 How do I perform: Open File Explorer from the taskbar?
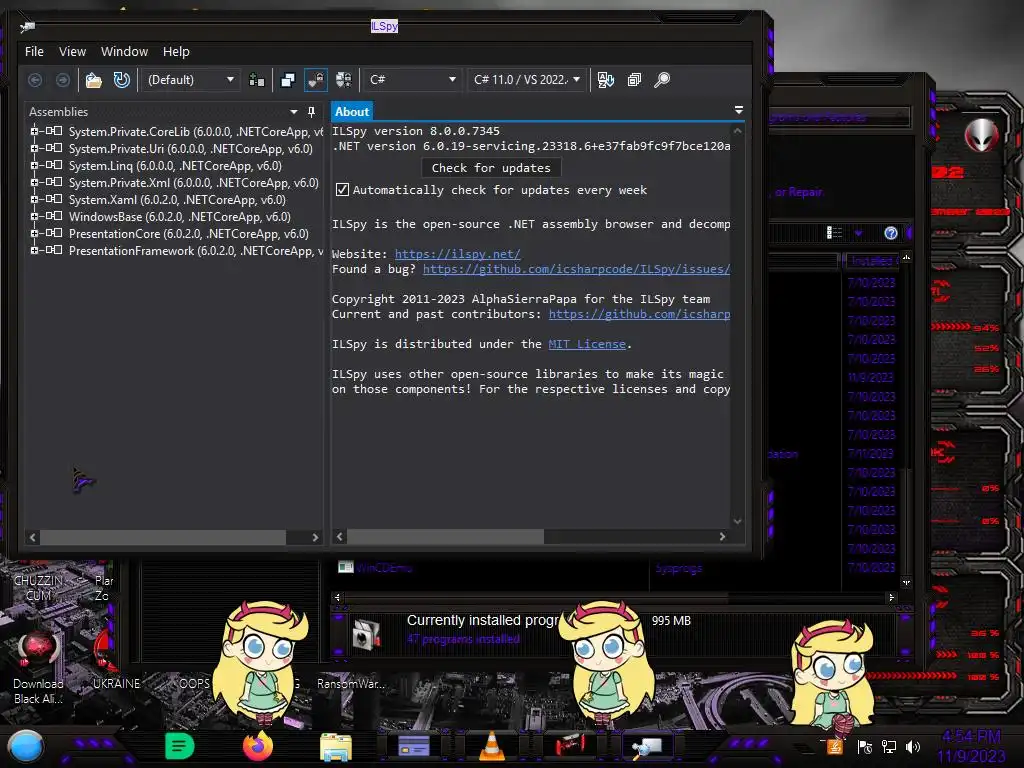pos(336,747)
